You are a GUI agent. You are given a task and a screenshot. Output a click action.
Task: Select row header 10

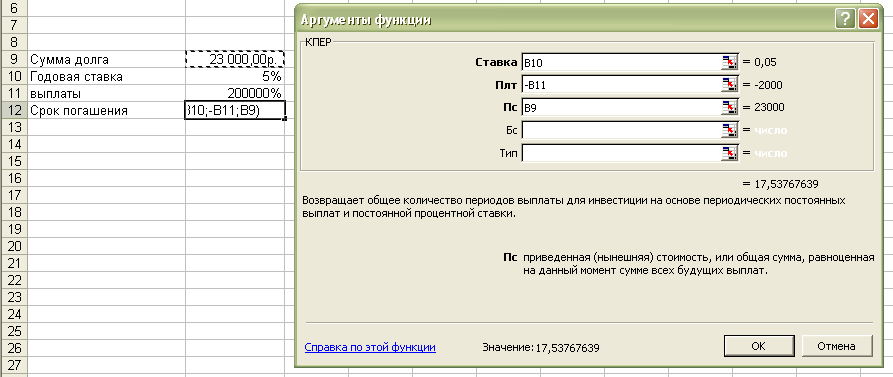coord(13,76)
